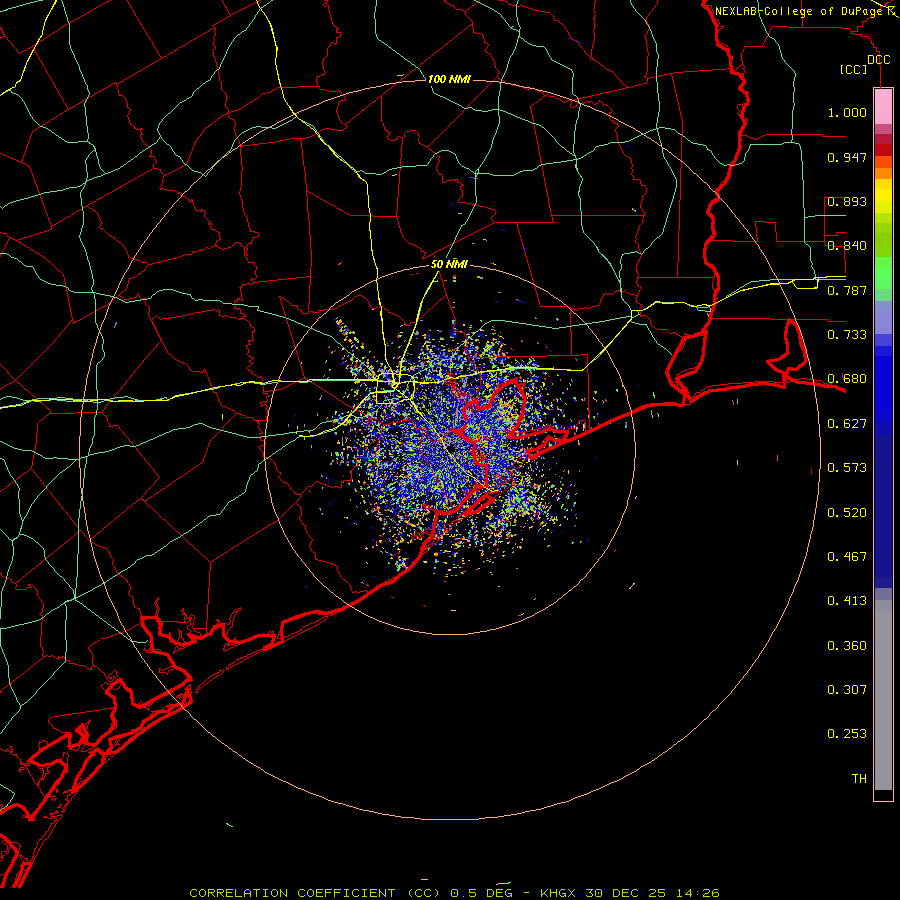Click the NEXLAB-College of DuPage credit text
The width and height of the screenshot is (900, 900).
799,11
